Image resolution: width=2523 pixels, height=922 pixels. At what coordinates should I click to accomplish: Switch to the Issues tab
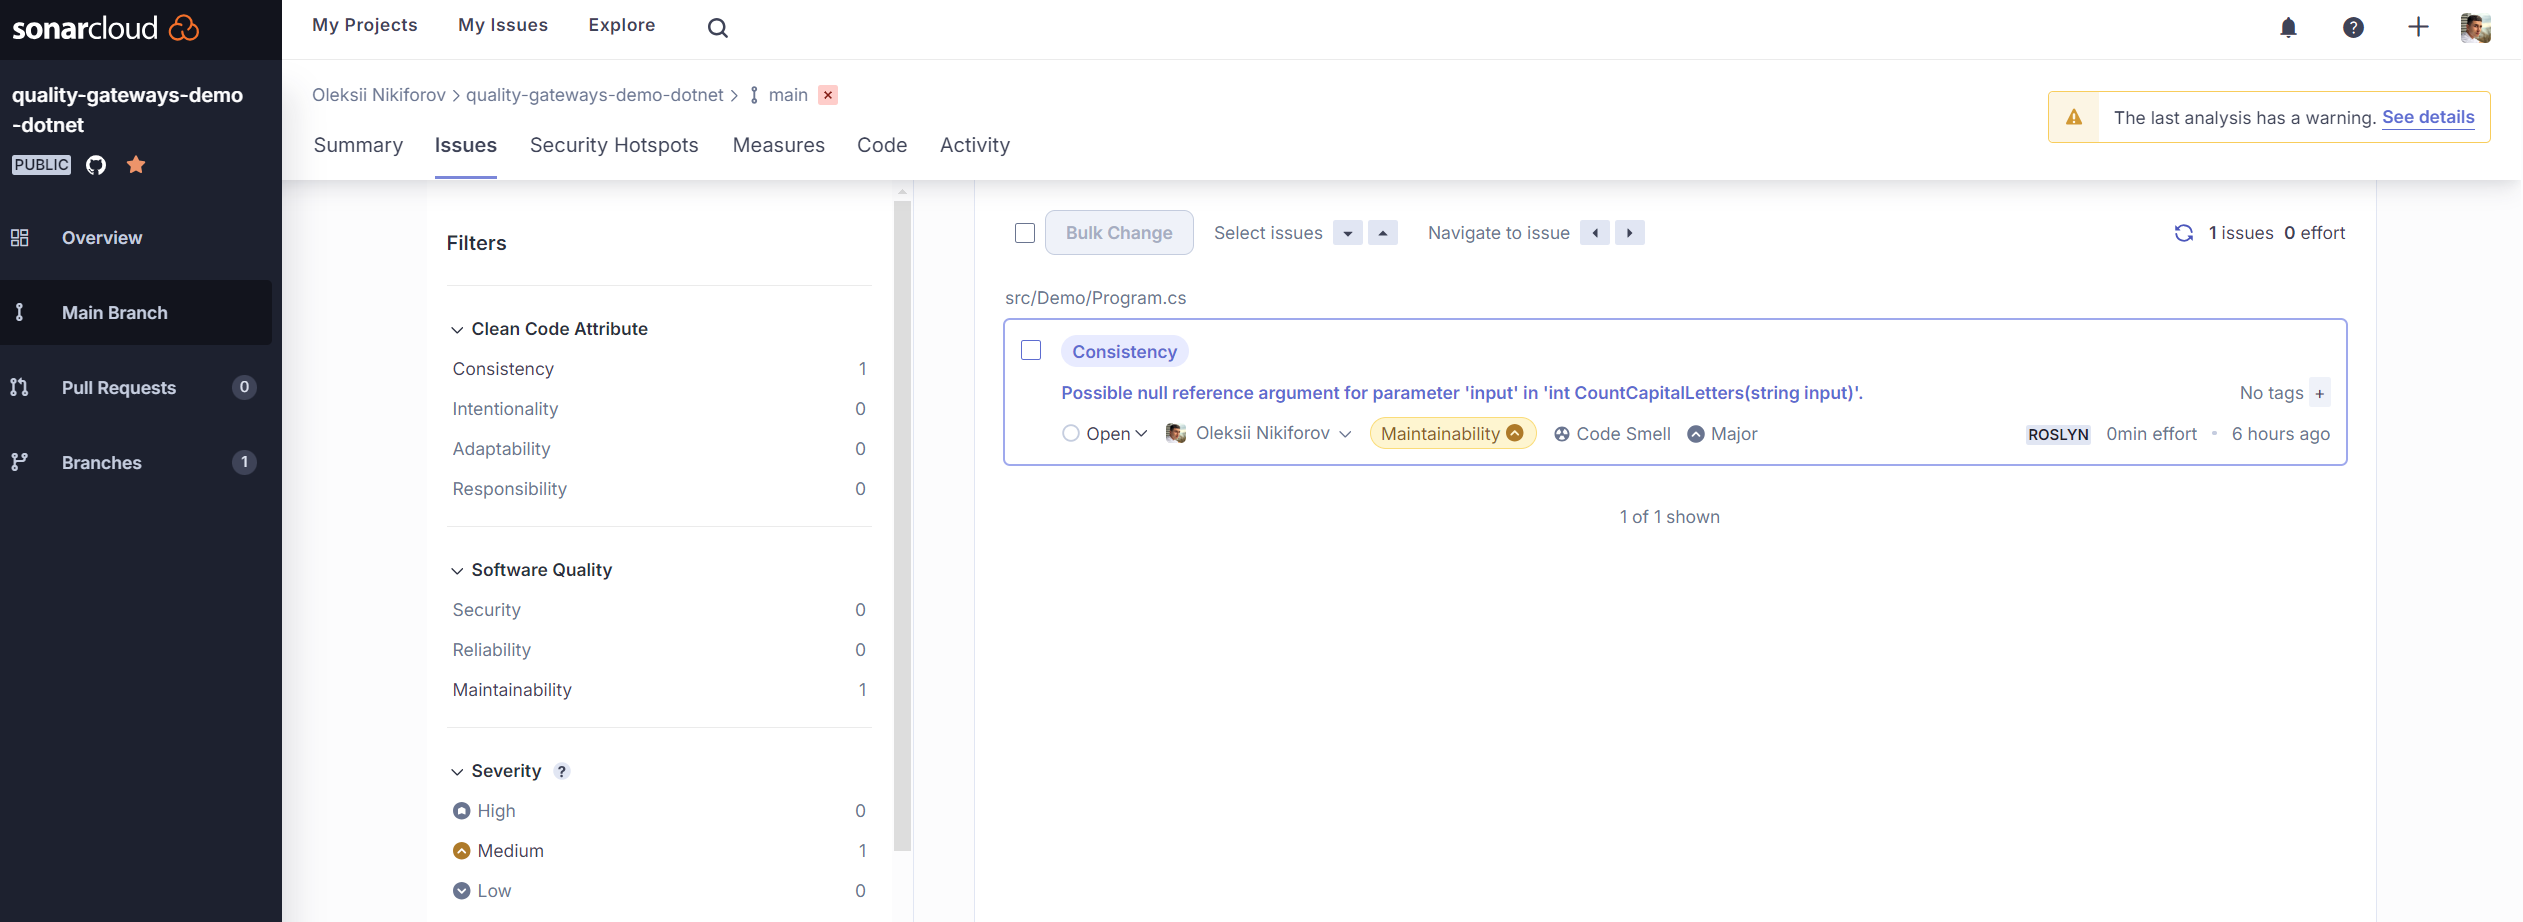466,145
